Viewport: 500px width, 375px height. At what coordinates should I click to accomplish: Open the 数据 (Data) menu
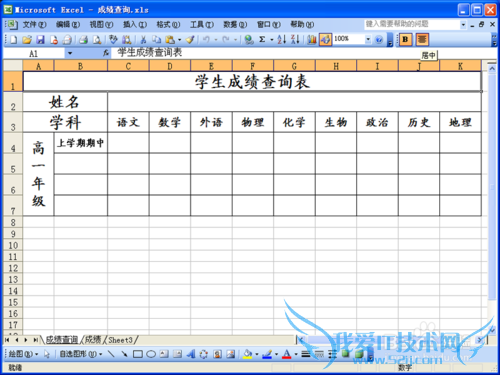[x=235, y=24]
